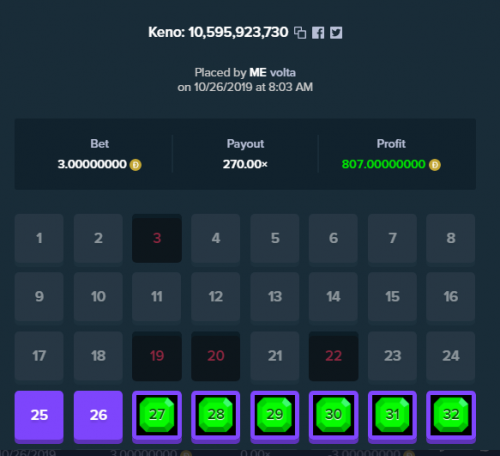The image size is (500, 456).
Task: Toggle the red-numbered tile 3
Action: 157,238
